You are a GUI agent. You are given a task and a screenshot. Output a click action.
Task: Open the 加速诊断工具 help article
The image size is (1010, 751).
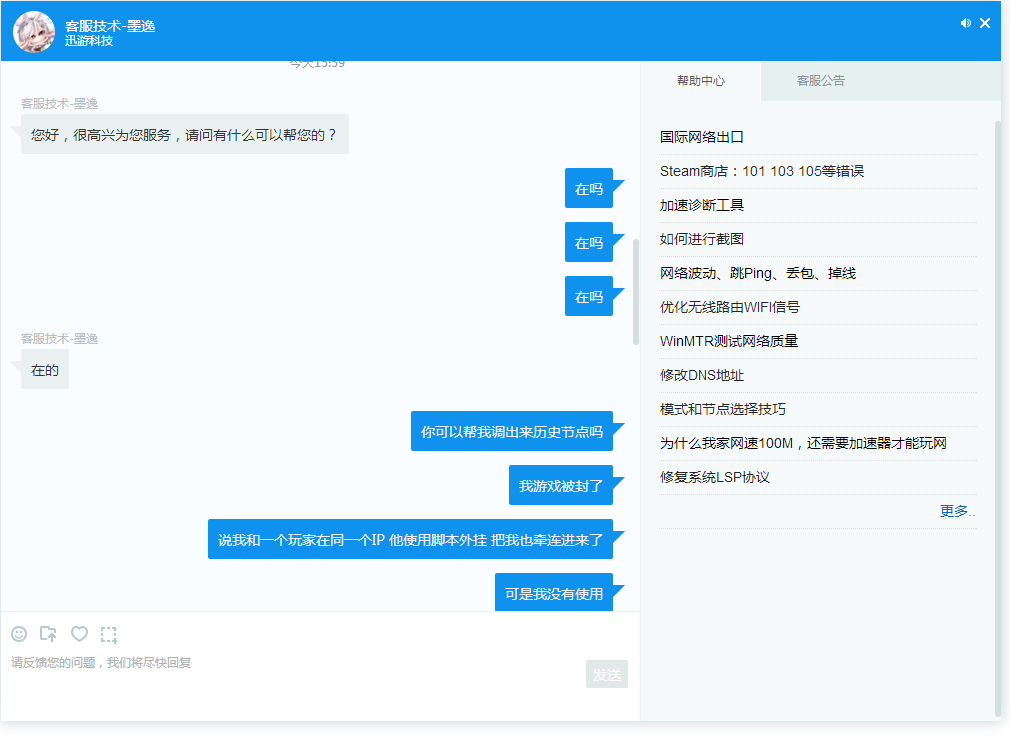[702, 205]
